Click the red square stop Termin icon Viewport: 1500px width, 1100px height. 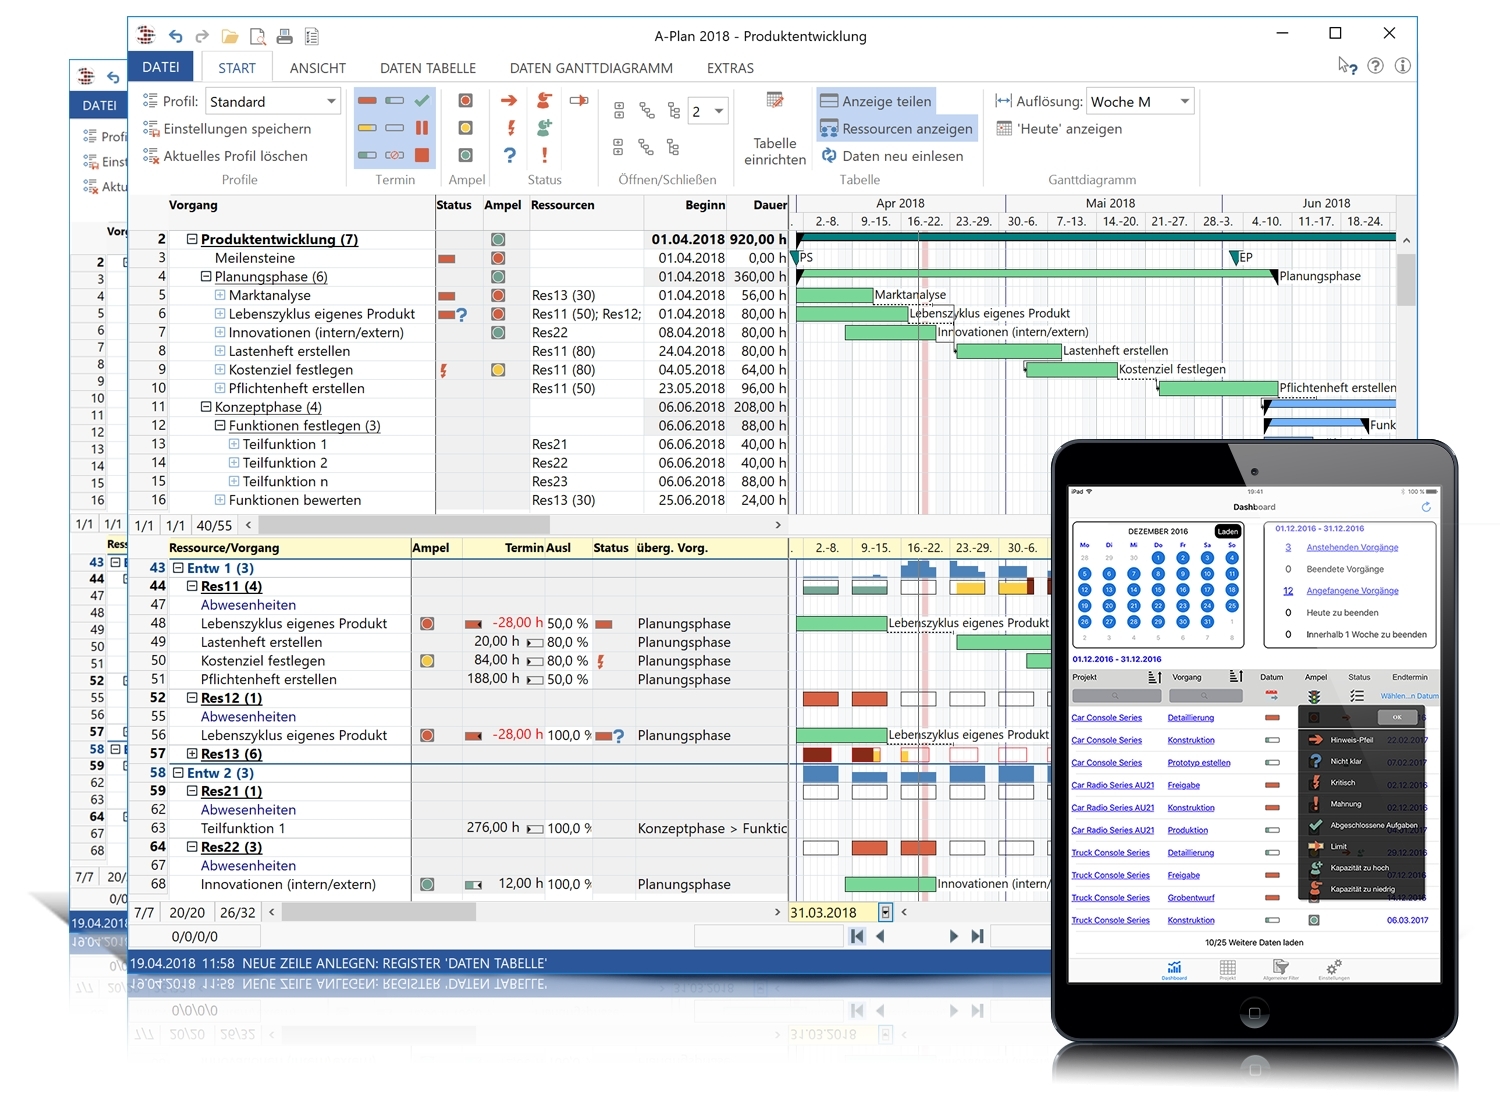[422, 155]
